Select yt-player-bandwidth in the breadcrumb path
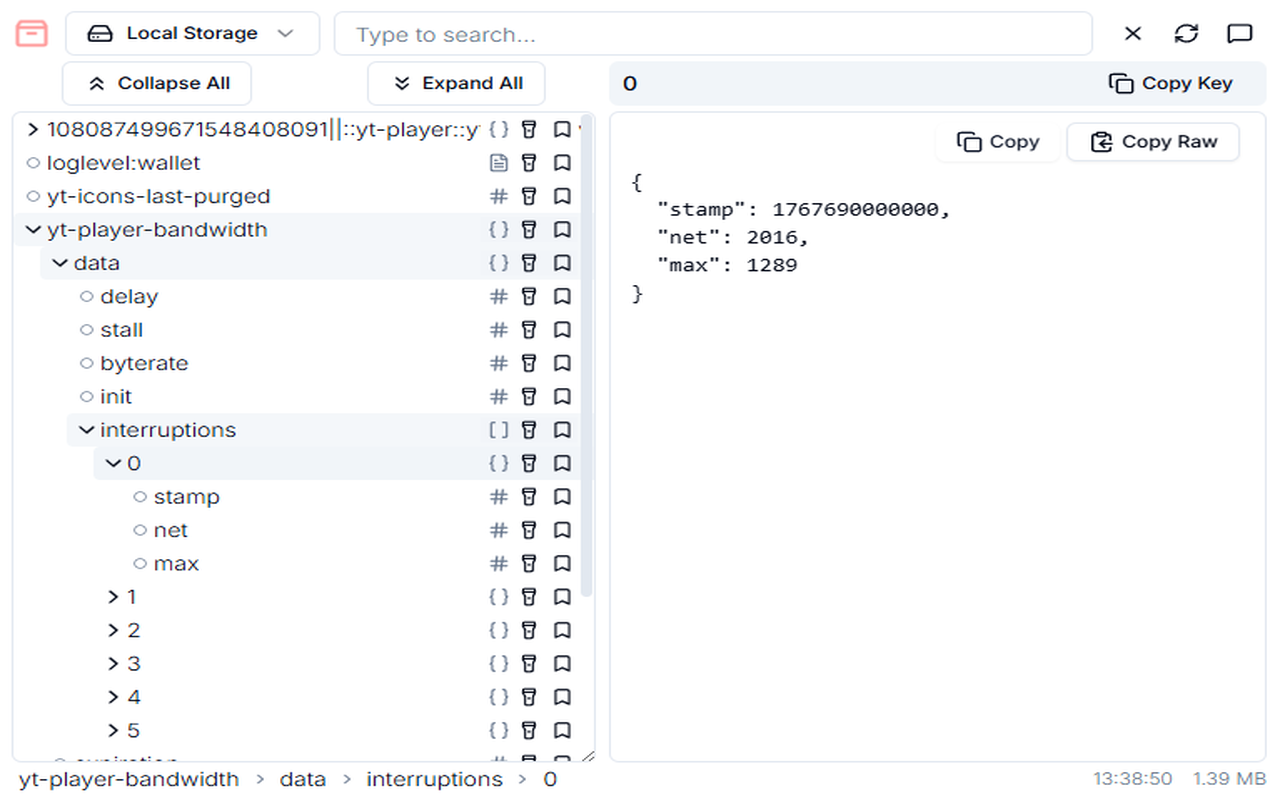Image resolution: width=1280 pixels, height=800 pixels. click(129, 779)
